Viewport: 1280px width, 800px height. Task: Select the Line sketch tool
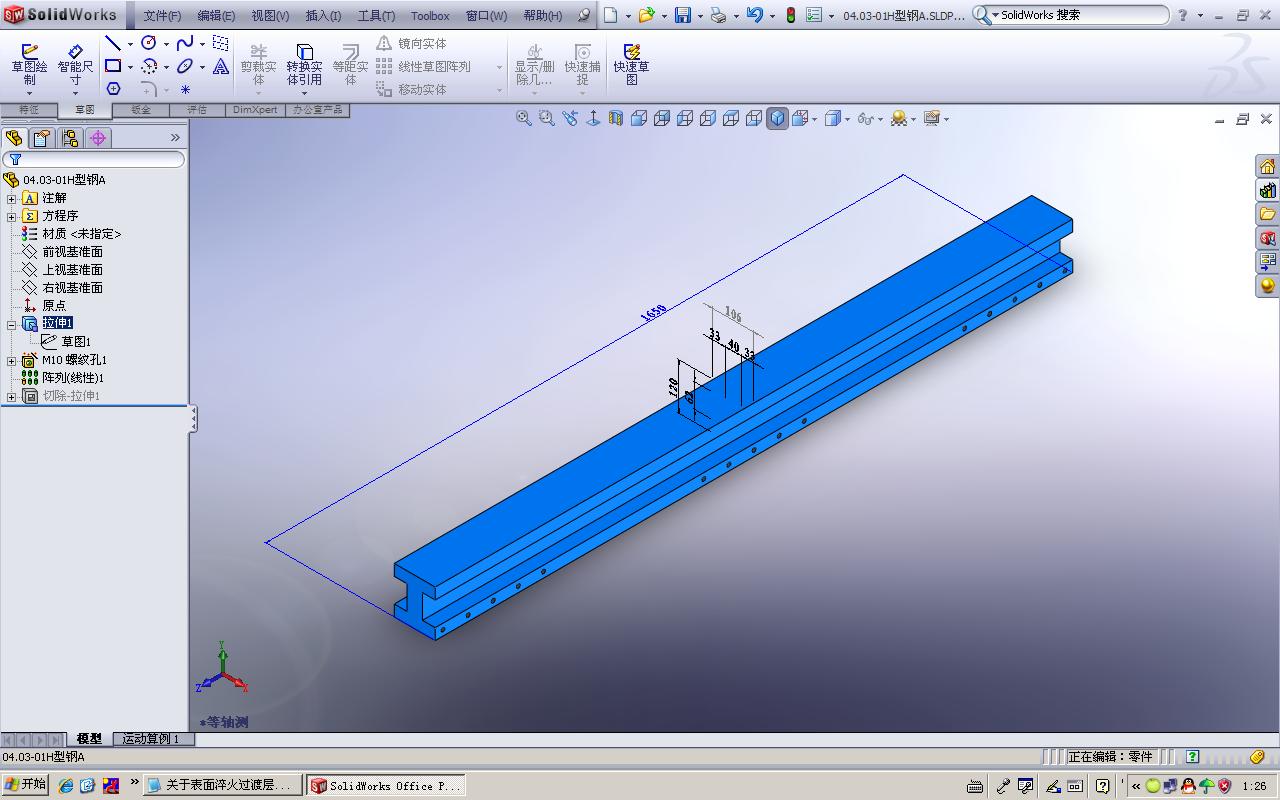[113, 44]
